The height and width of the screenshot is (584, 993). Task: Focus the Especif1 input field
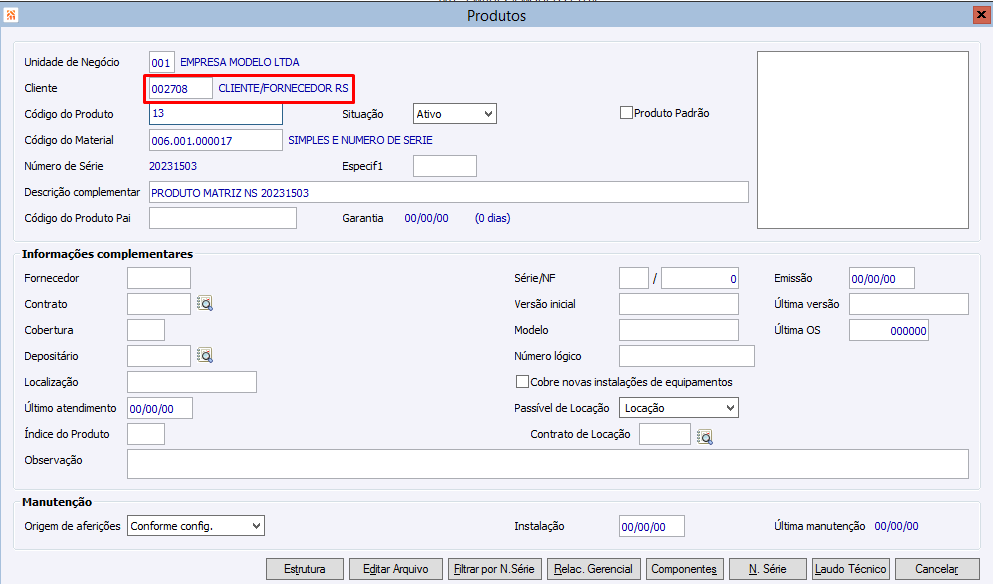click(x=445, y=166)
